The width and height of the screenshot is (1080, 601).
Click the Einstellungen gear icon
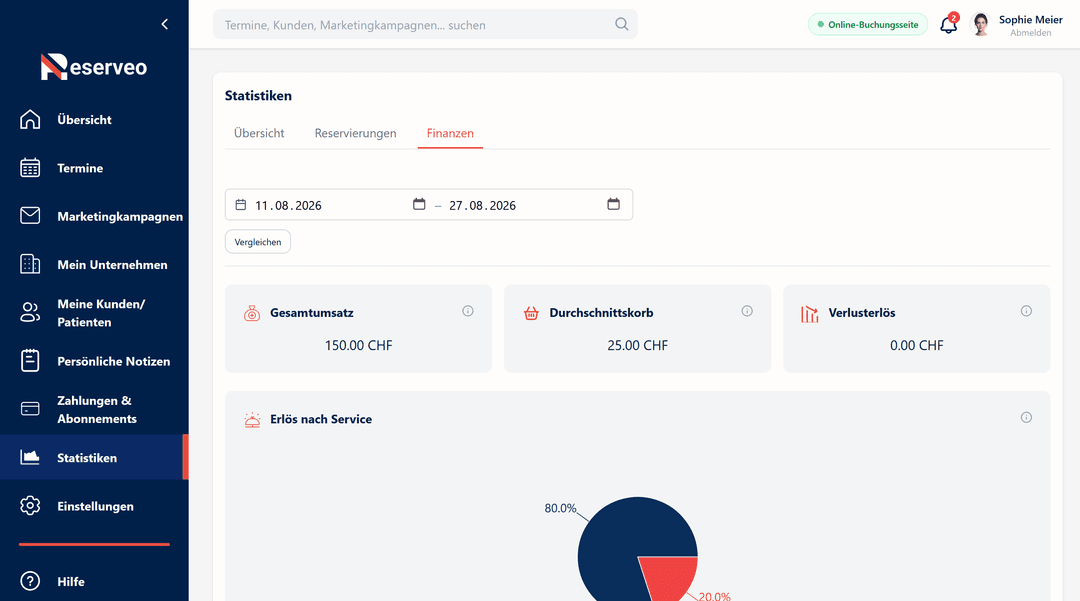30,505
